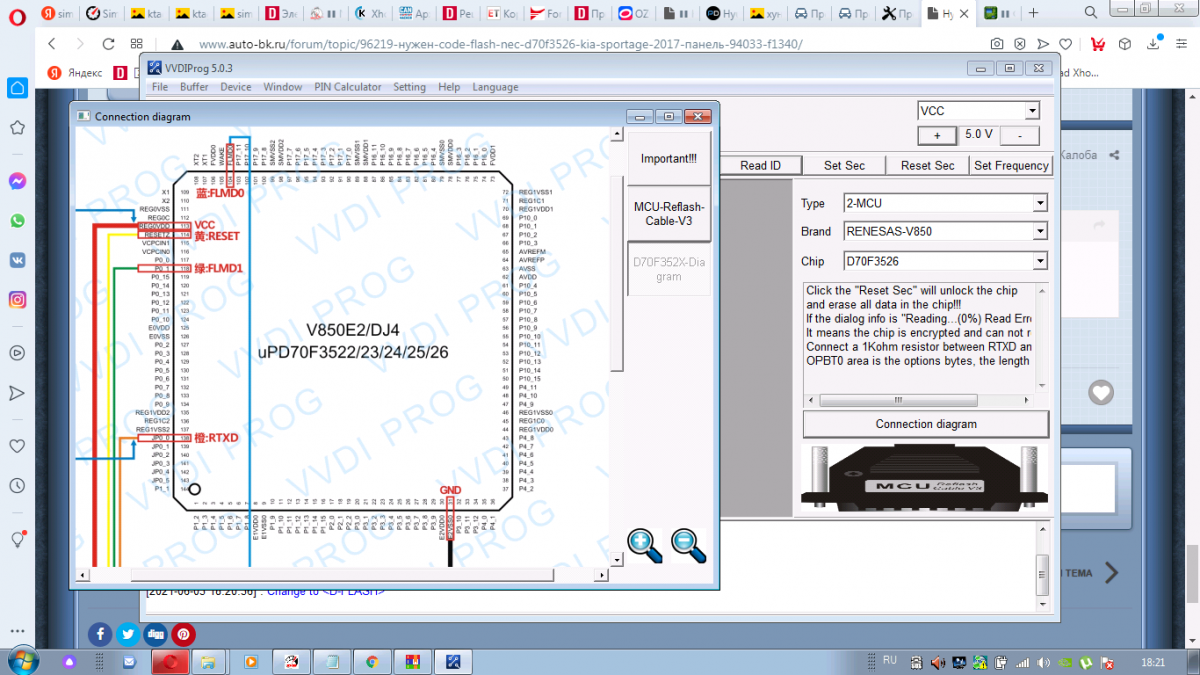Increase voltage with the plus button
This screenshot has width=1200, height=675.
(x=937, y=135)
